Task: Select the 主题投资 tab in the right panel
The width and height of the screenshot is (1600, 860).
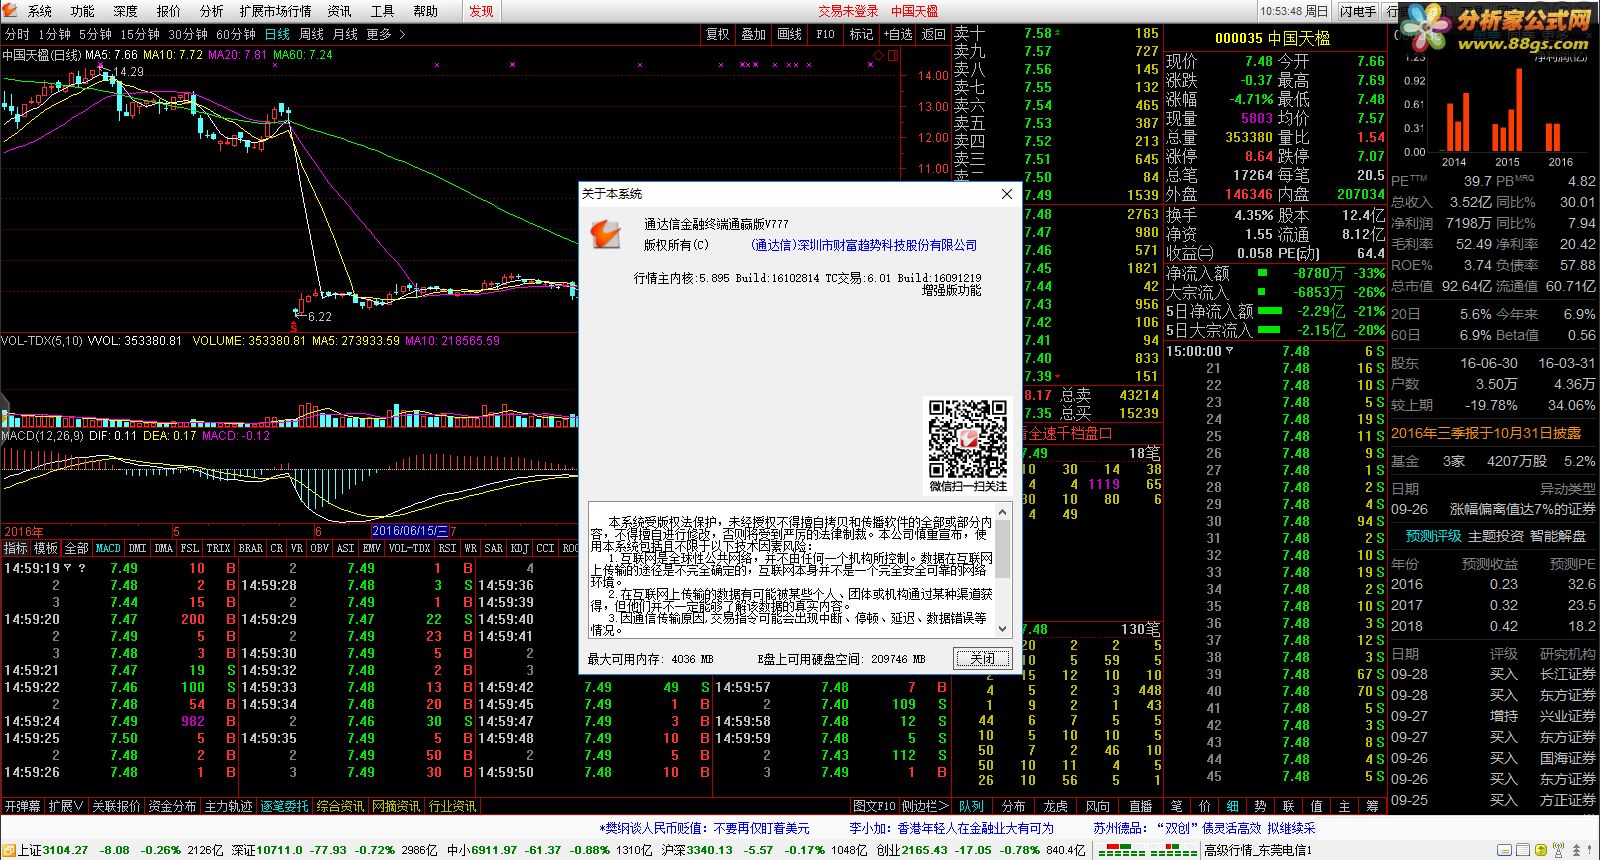Action: 1496,536
